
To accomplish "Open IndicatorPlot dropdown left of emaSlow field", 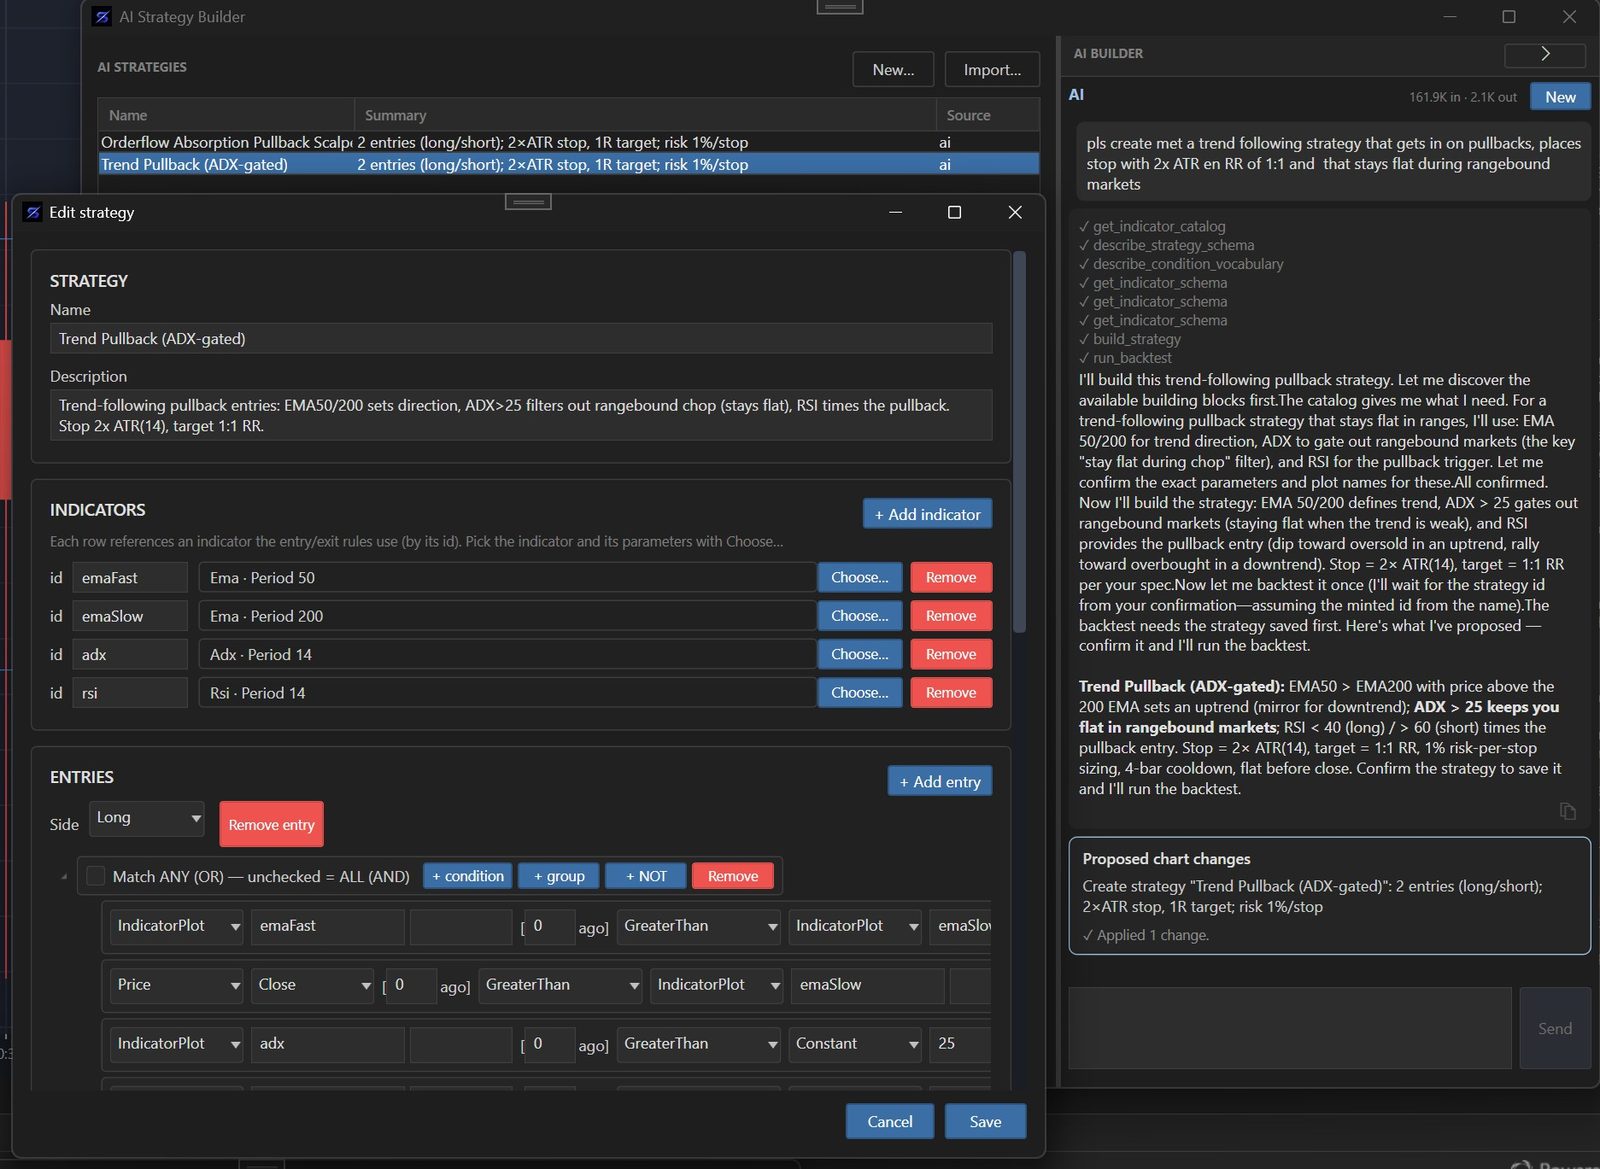I will pos(716,985).
